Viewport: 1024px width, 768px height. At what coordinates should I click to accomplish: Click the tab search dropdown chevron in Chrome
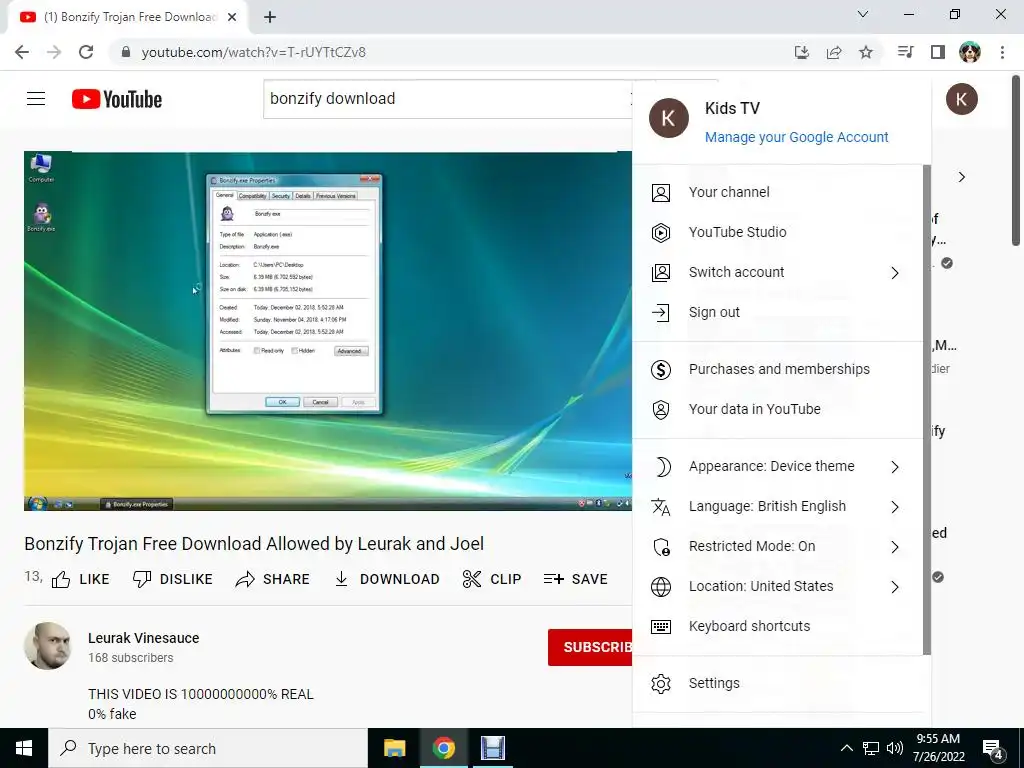coord(863,14)
